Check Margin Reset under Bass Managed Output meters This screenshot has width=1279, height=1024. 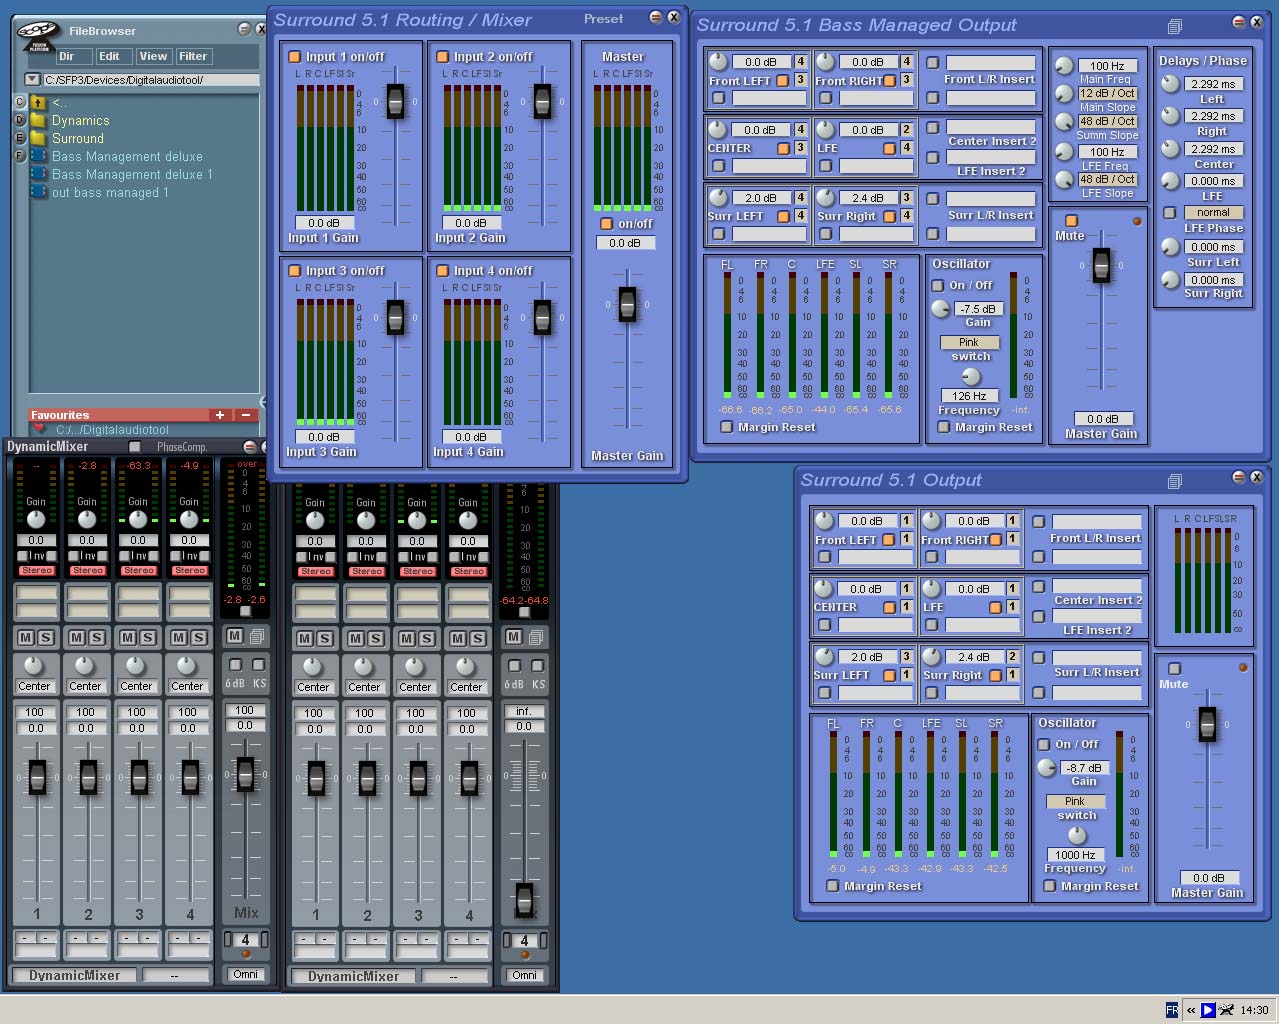[727, 427]
